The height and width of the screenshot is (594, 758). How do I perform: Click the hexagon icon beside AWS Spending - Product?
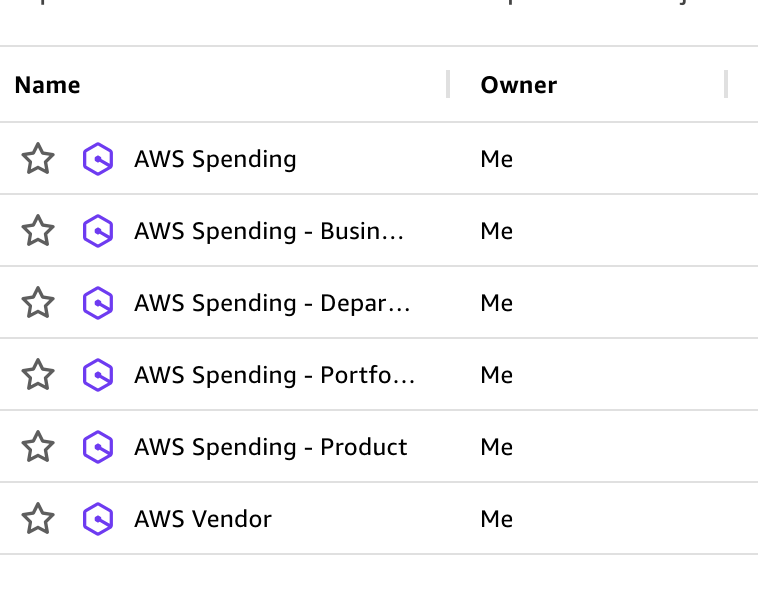[97, 447]
